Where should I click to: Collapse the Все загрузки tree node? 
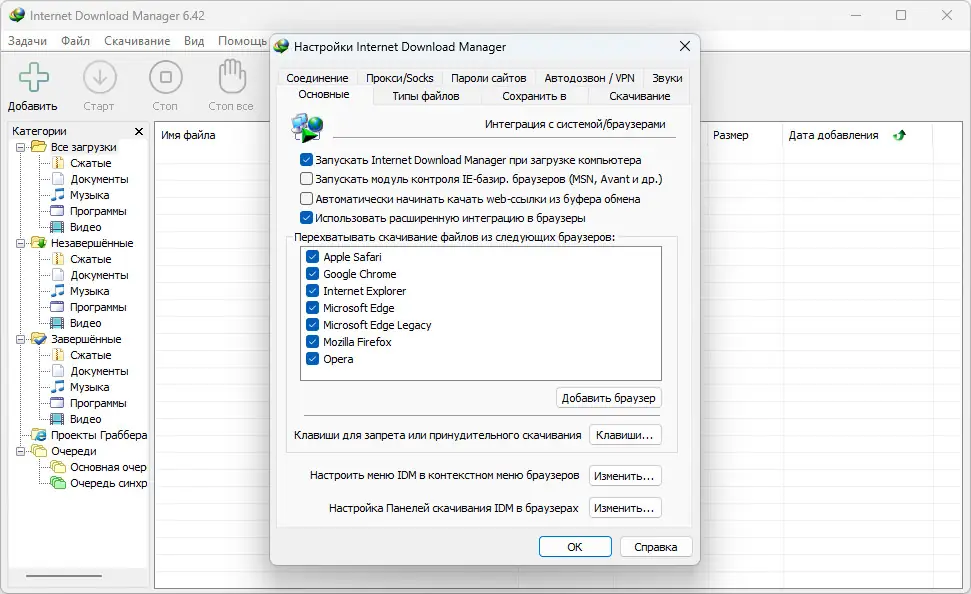click(22, 146)
